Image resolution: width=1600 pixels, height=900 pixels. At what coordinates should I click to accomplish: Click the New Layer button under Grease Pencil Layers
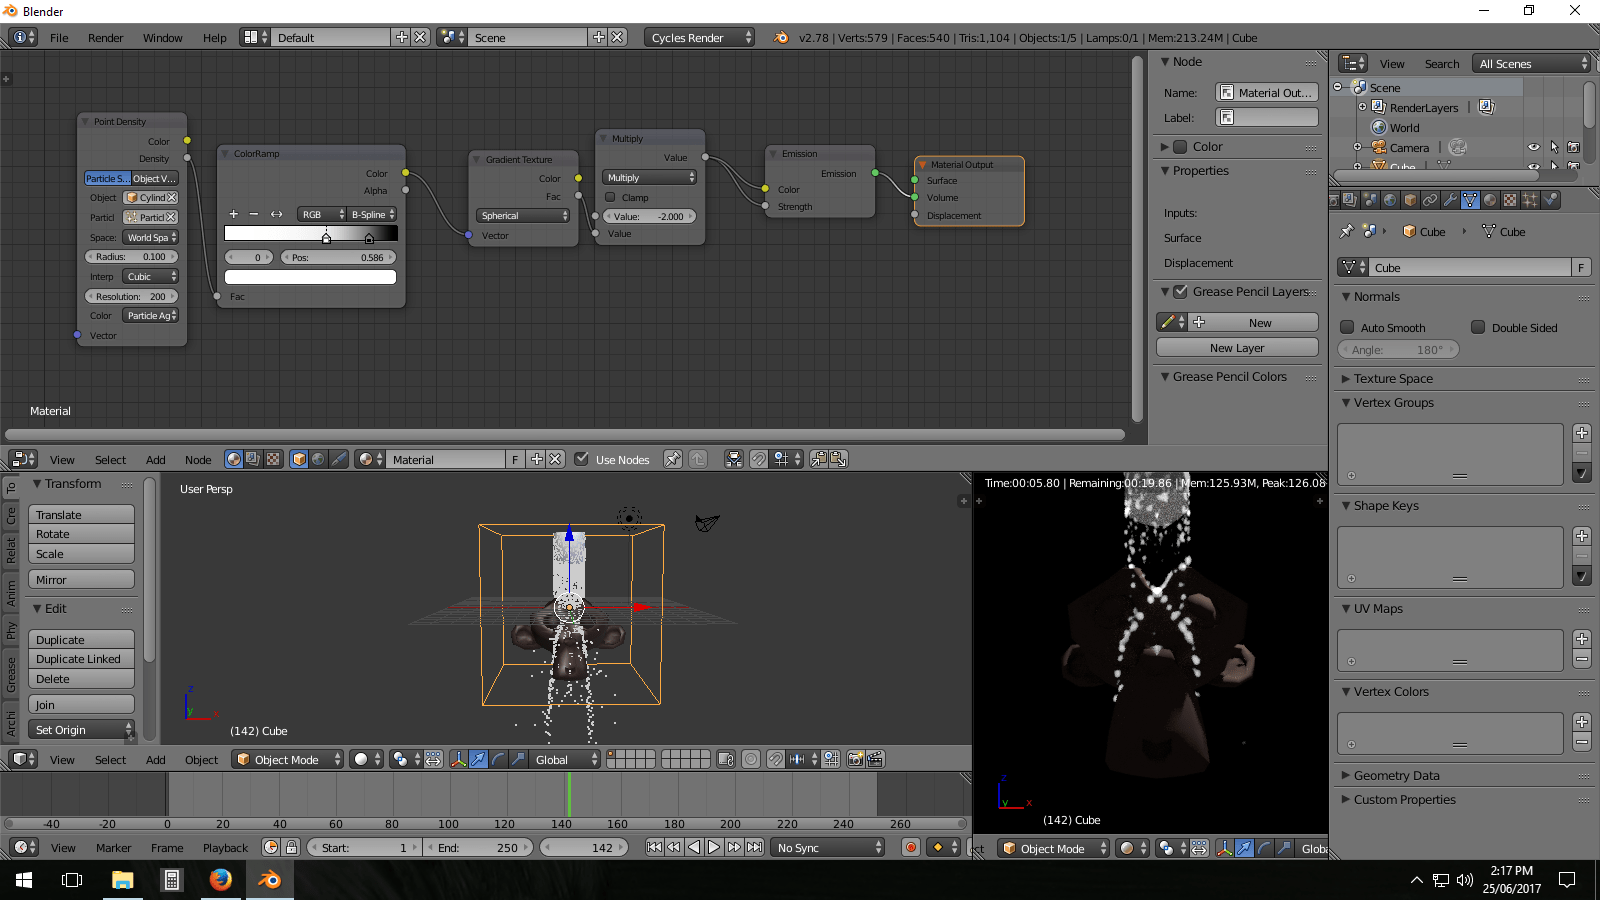coord(1237,347)
